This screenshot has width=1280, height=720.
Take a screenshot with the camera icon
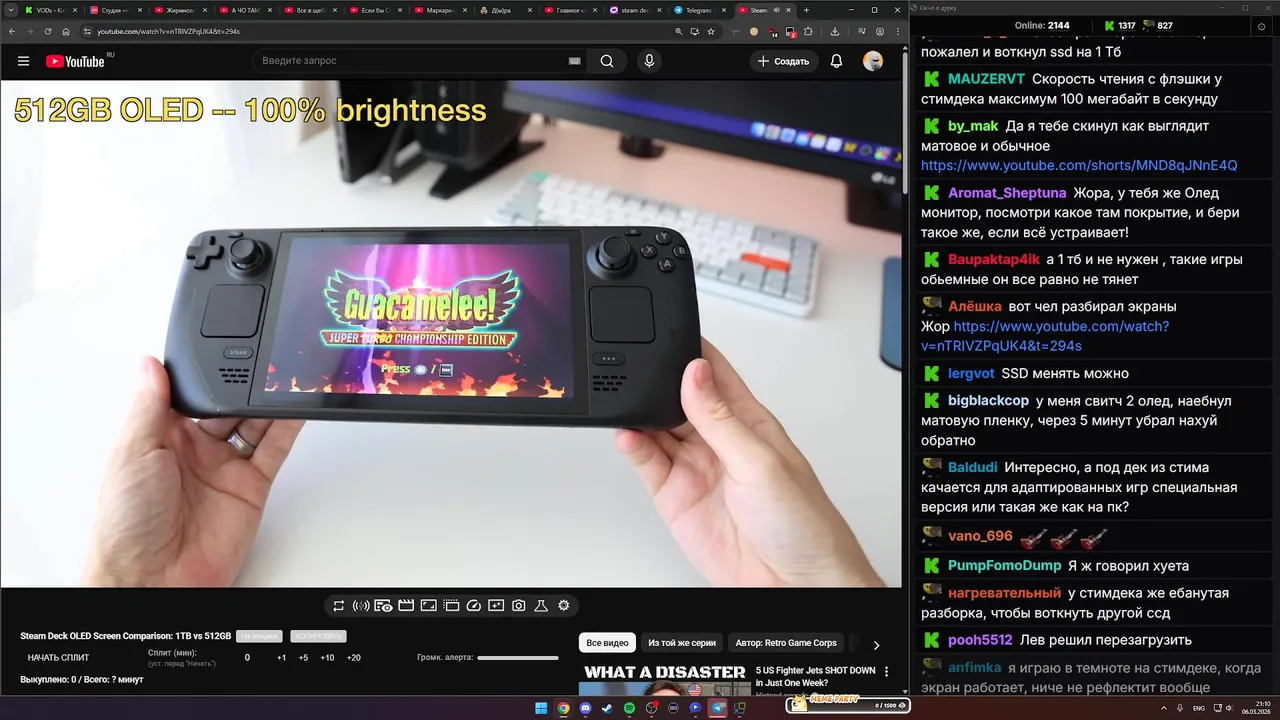click(x=519, y=606)
